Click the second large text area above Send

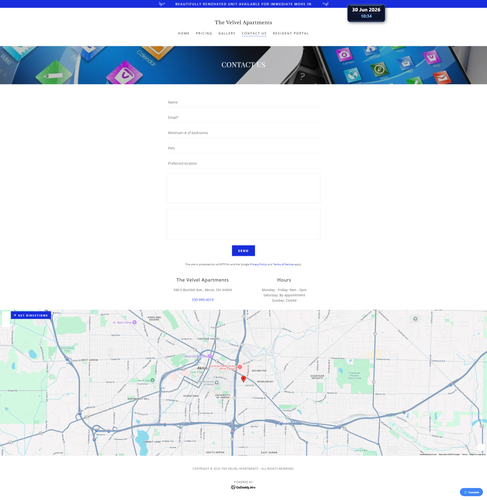point(243,224)
